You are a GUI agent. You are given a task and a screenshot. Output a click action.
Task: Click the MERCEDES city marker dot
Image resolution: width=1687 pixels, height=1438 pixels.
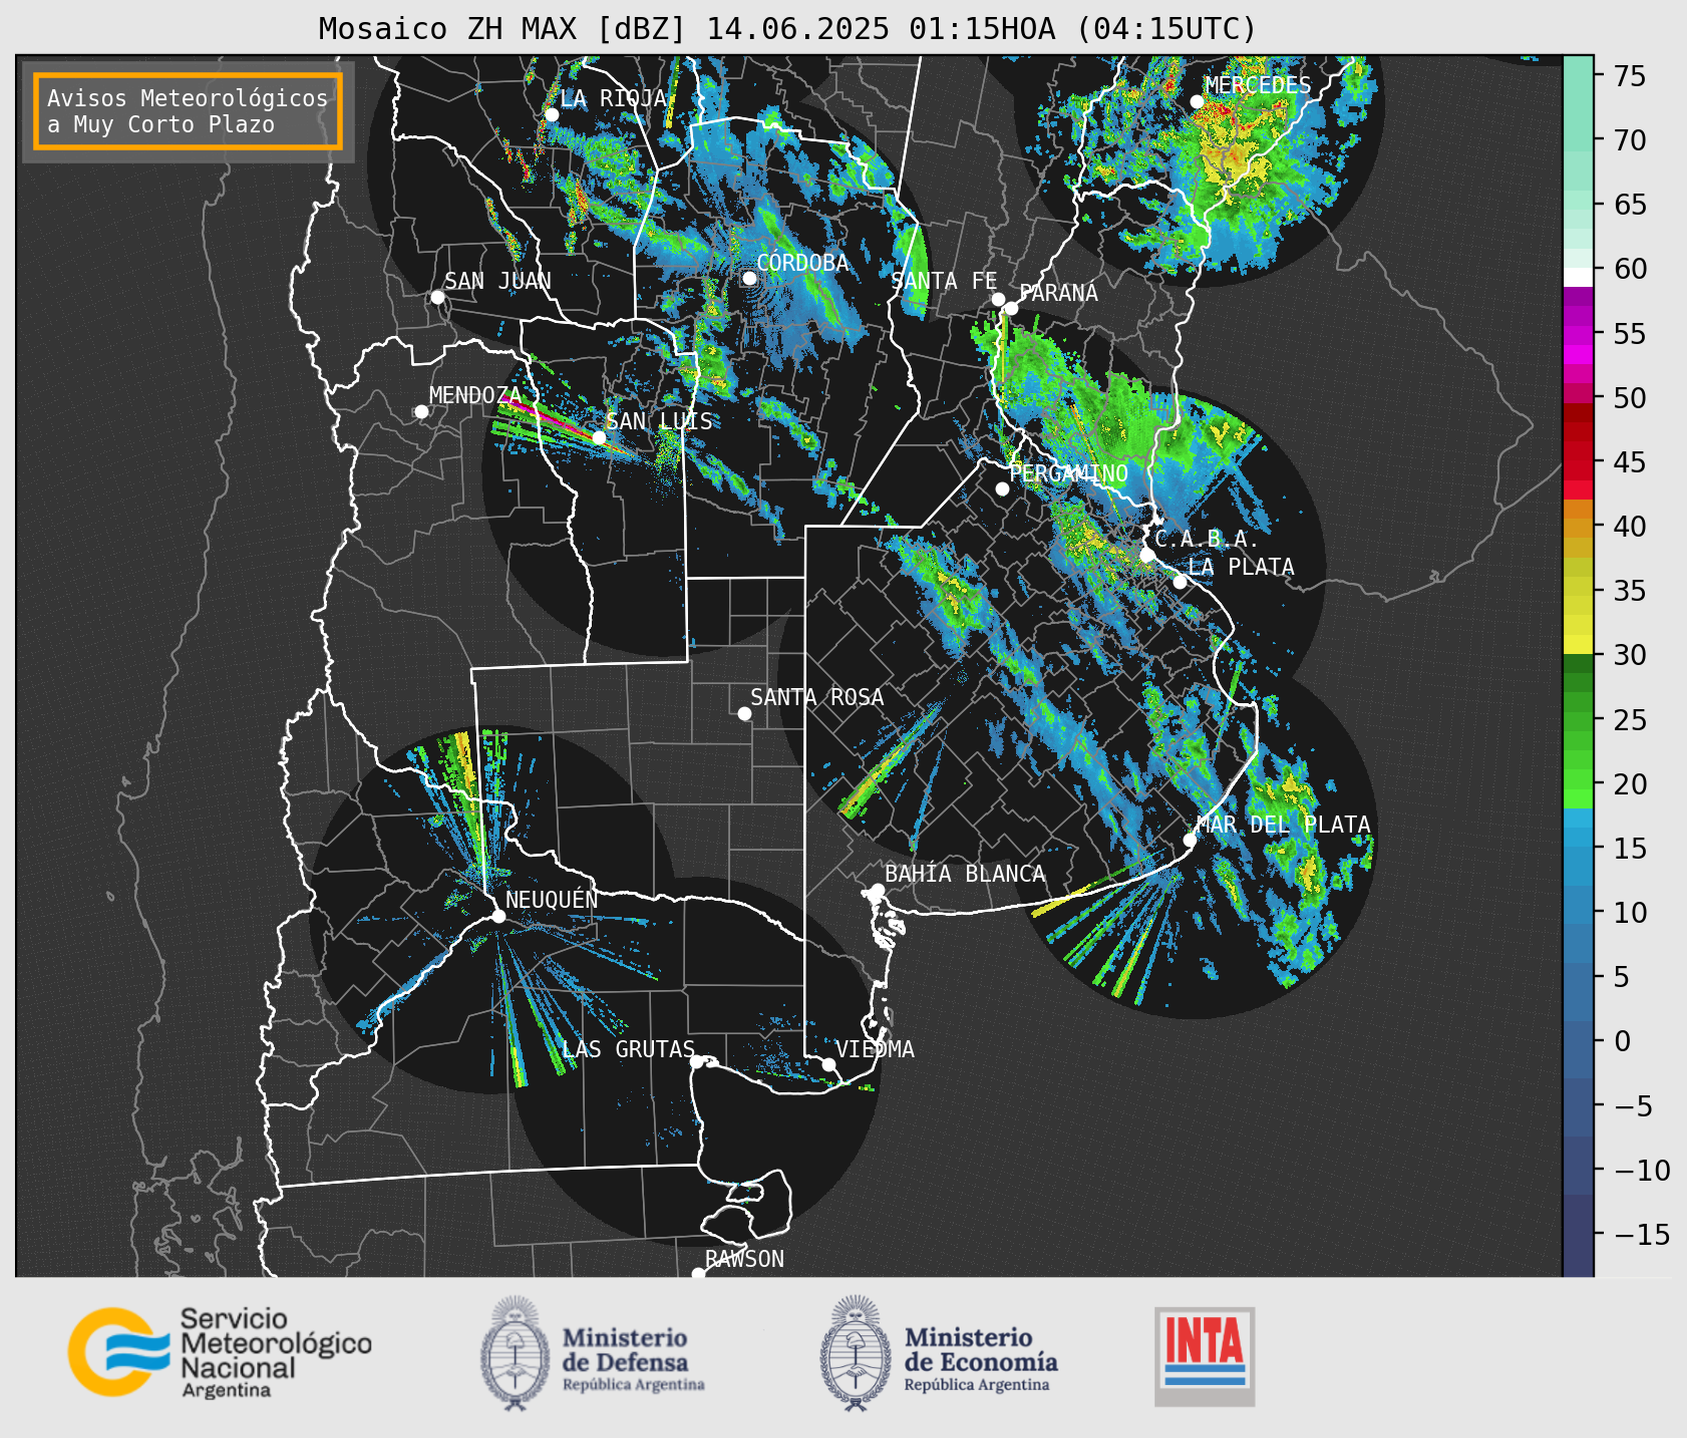click(1197, 102)
